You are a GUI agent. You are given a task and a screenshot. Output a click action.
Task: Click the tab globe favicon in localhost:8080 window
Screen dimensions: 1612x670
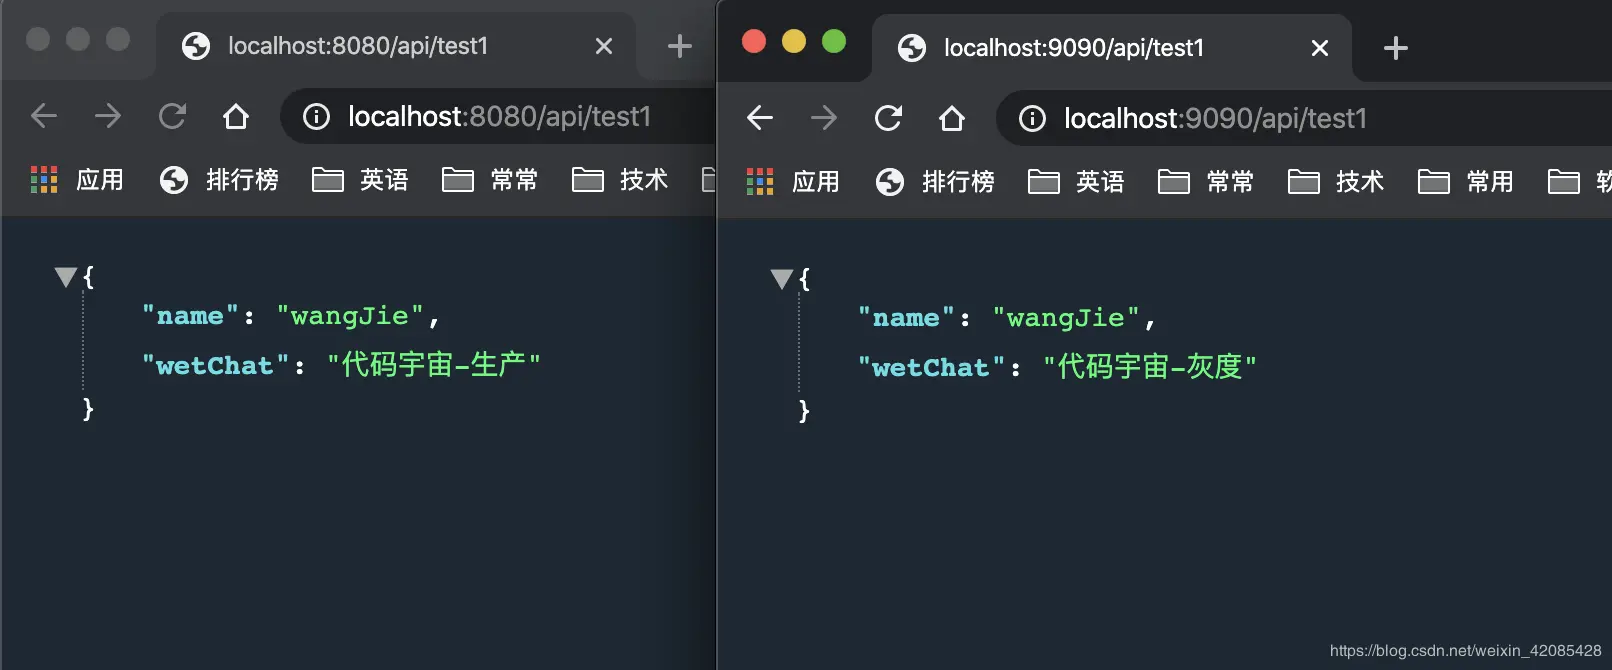[x=196, y=46]
